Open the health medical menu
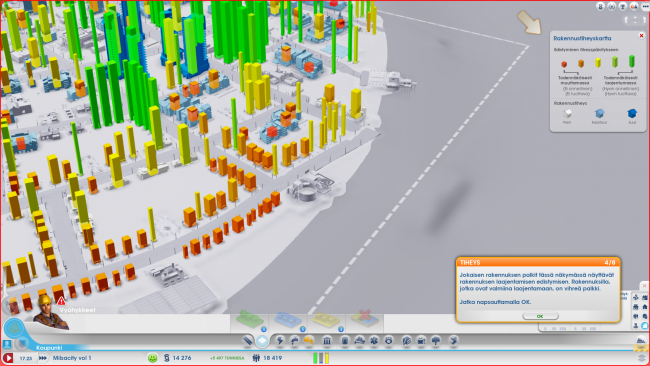Image resolution: width=650 pixels, height=366 pixels. (x=374, y=341)
